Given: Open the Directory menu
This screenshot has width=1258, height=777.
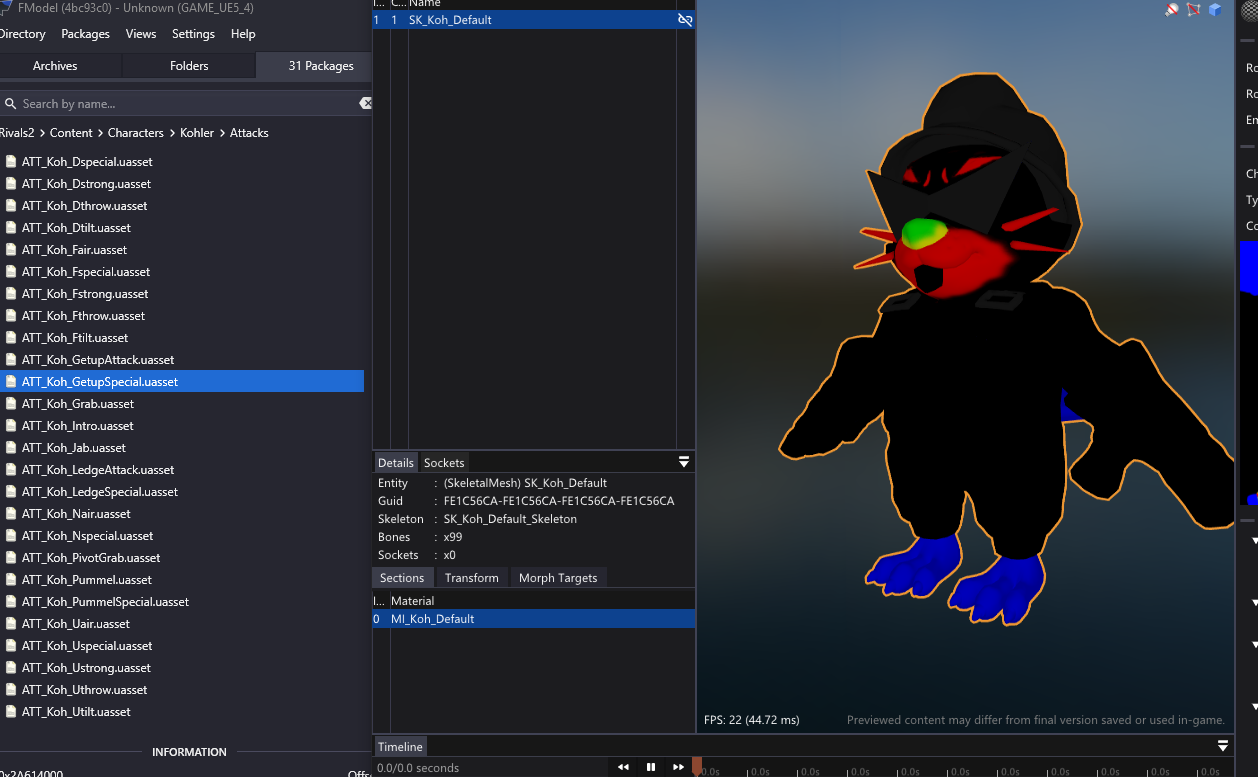Looking at the screenshot, I should point(22,34).
